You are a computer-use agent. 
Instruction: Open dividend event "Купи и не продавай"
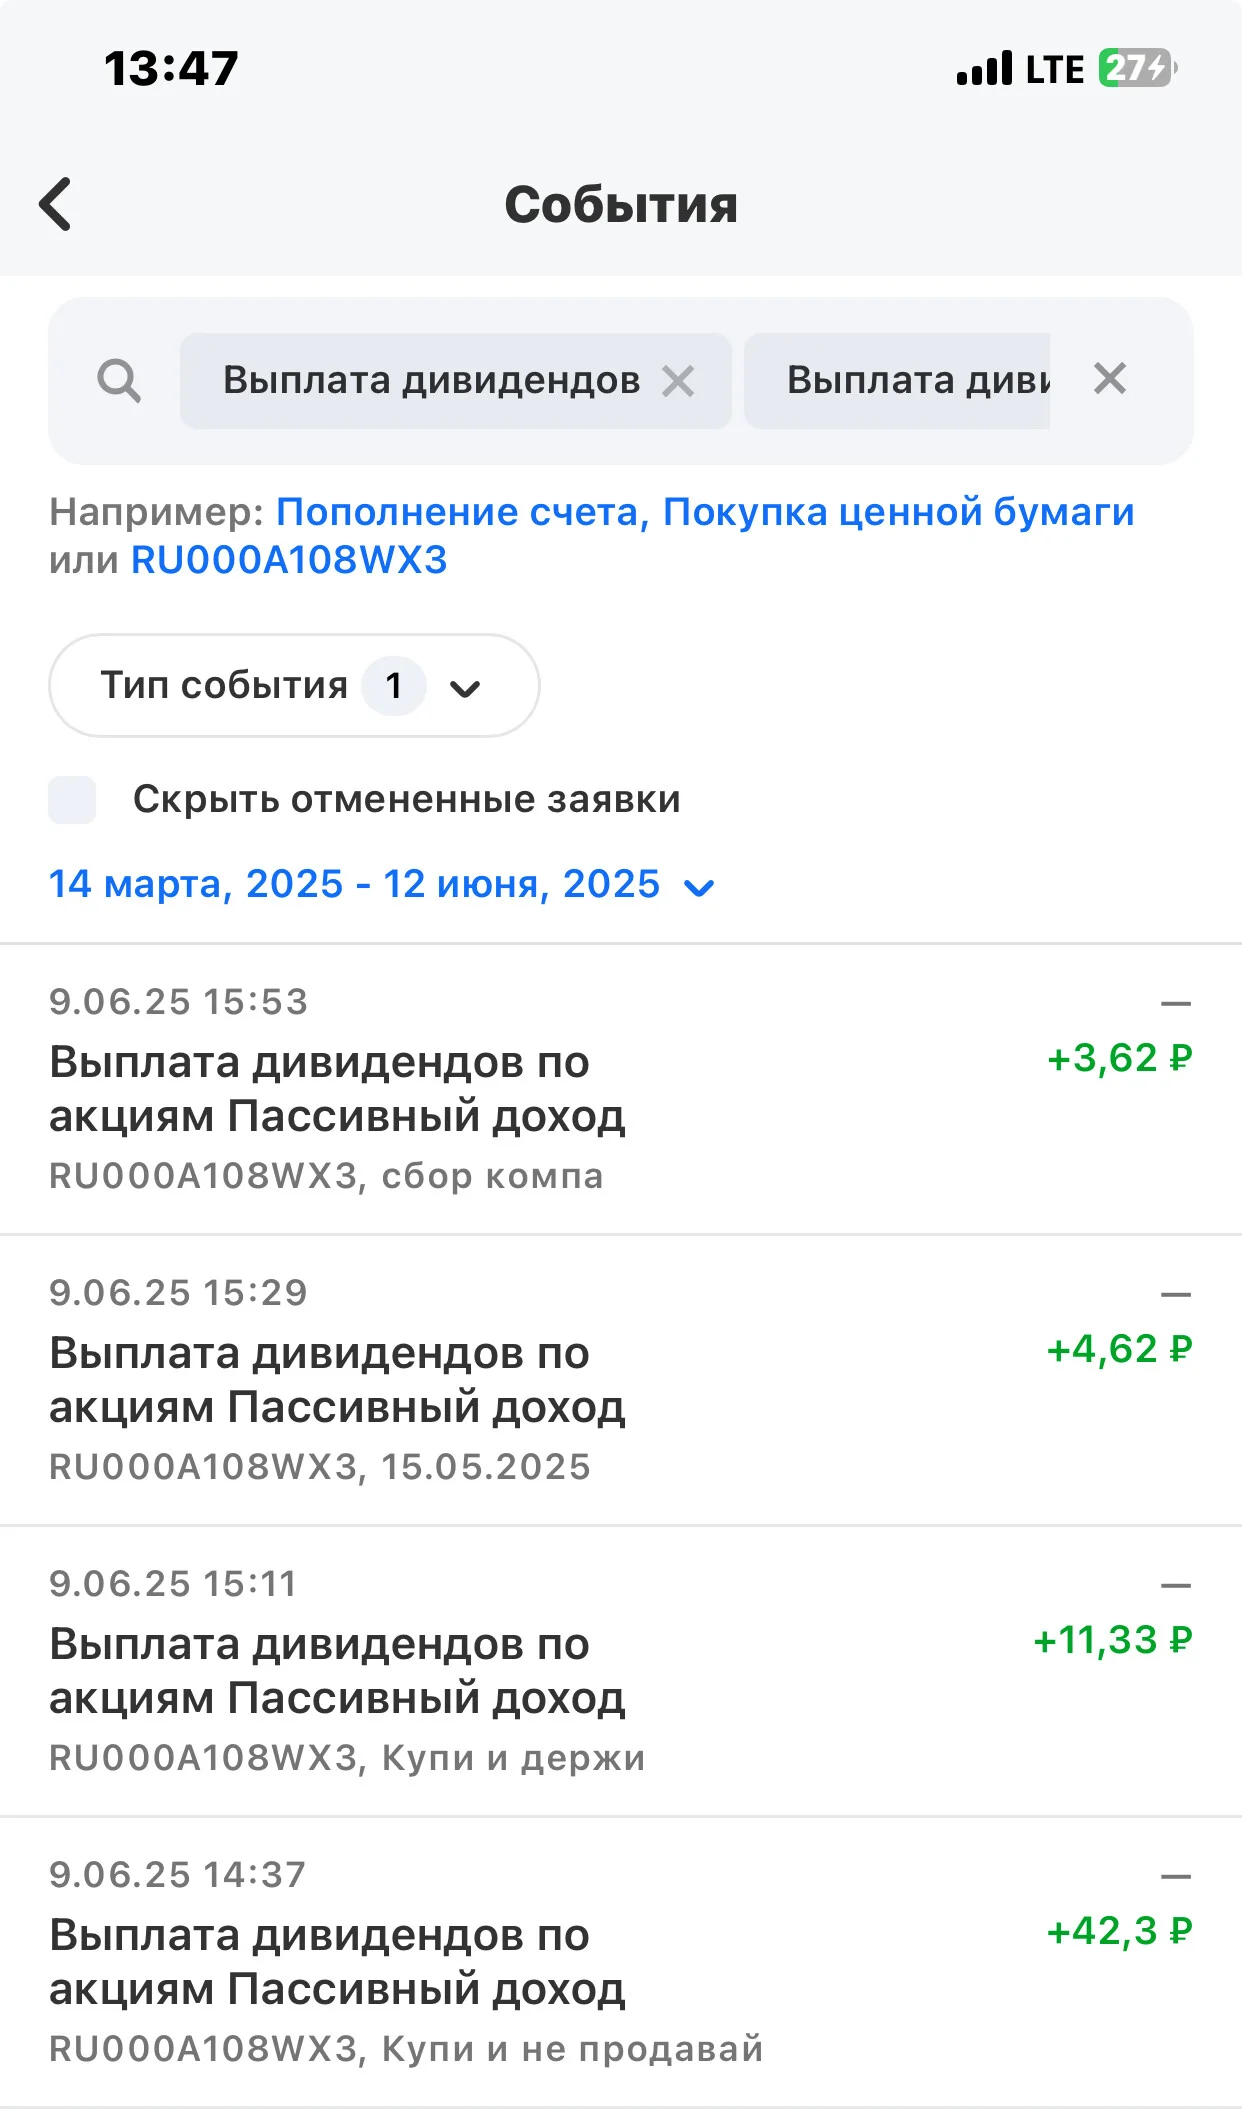tap(621, 1962)
